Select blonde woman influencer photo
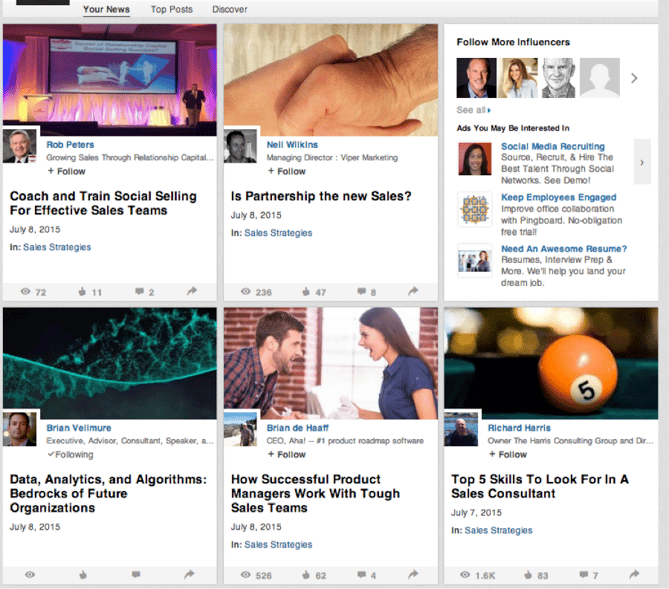 click(x=518, y=78)
